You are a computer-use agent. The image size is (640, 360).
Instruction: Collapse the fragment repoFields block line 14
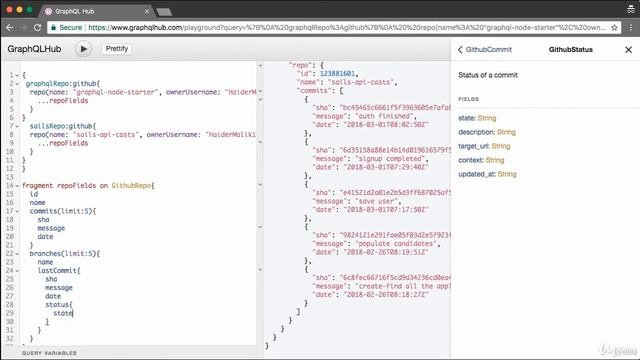click(17, 186)
